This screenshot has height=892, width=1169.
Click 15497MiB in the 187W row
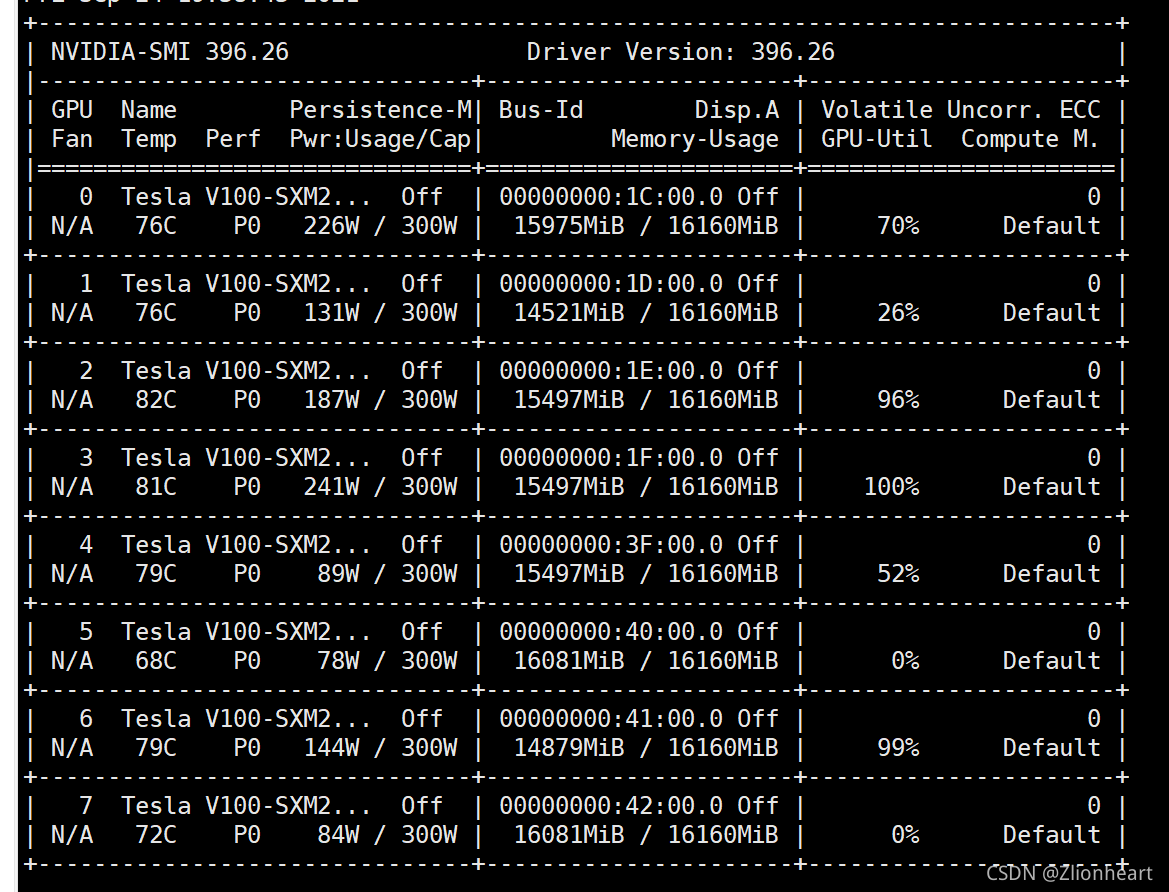coord(569,400)
